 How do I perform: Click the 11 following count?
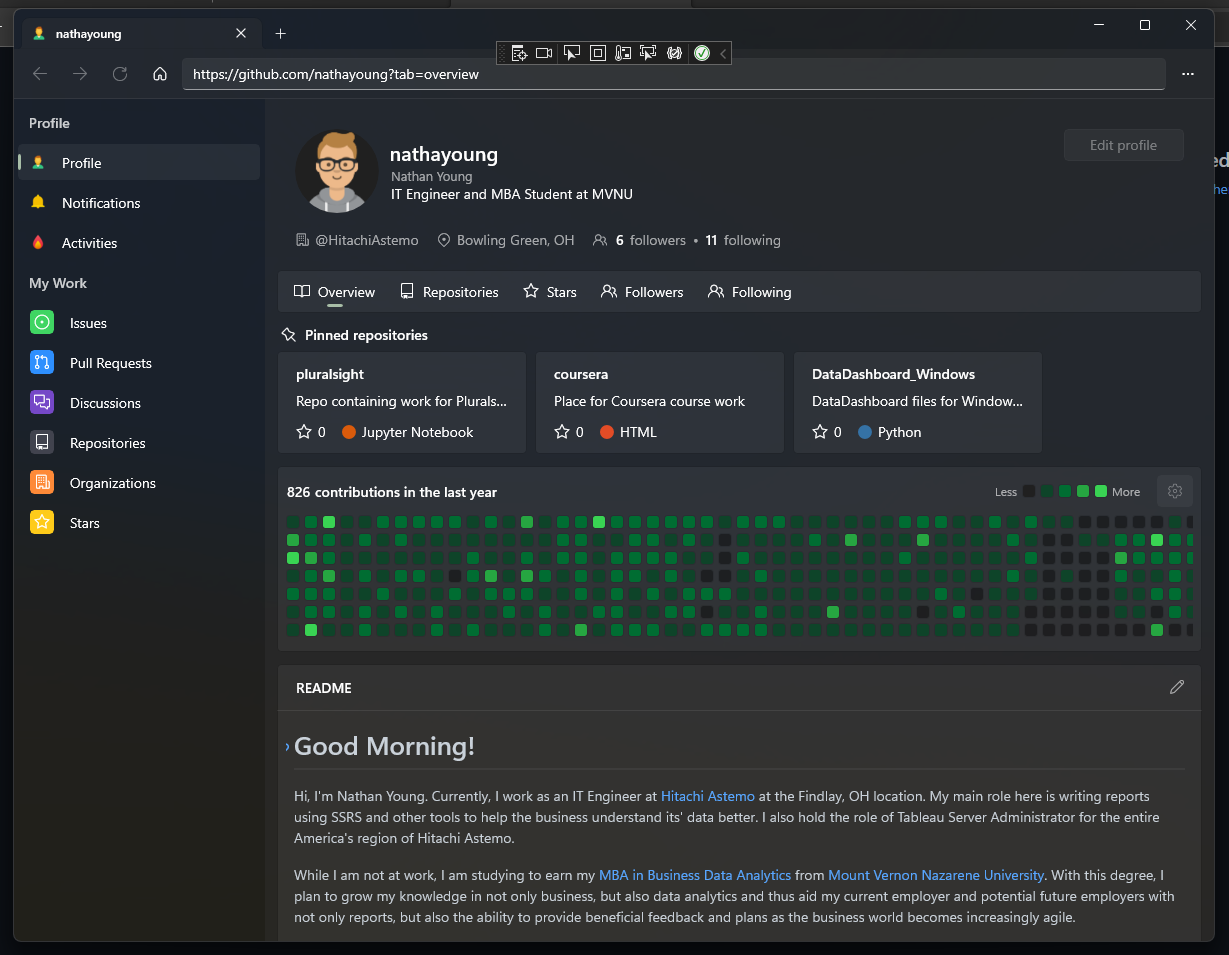(743, 240)
